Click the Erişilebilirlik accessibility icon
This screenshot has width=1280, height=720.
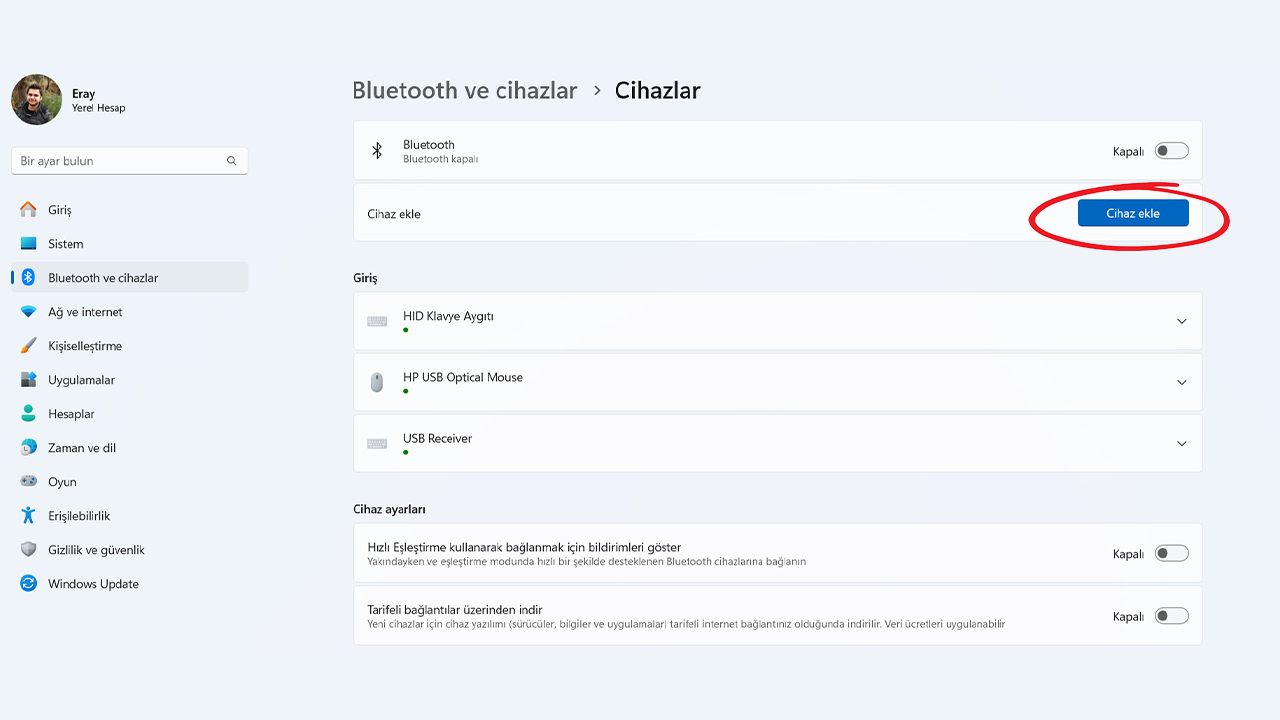coord(28,516)
